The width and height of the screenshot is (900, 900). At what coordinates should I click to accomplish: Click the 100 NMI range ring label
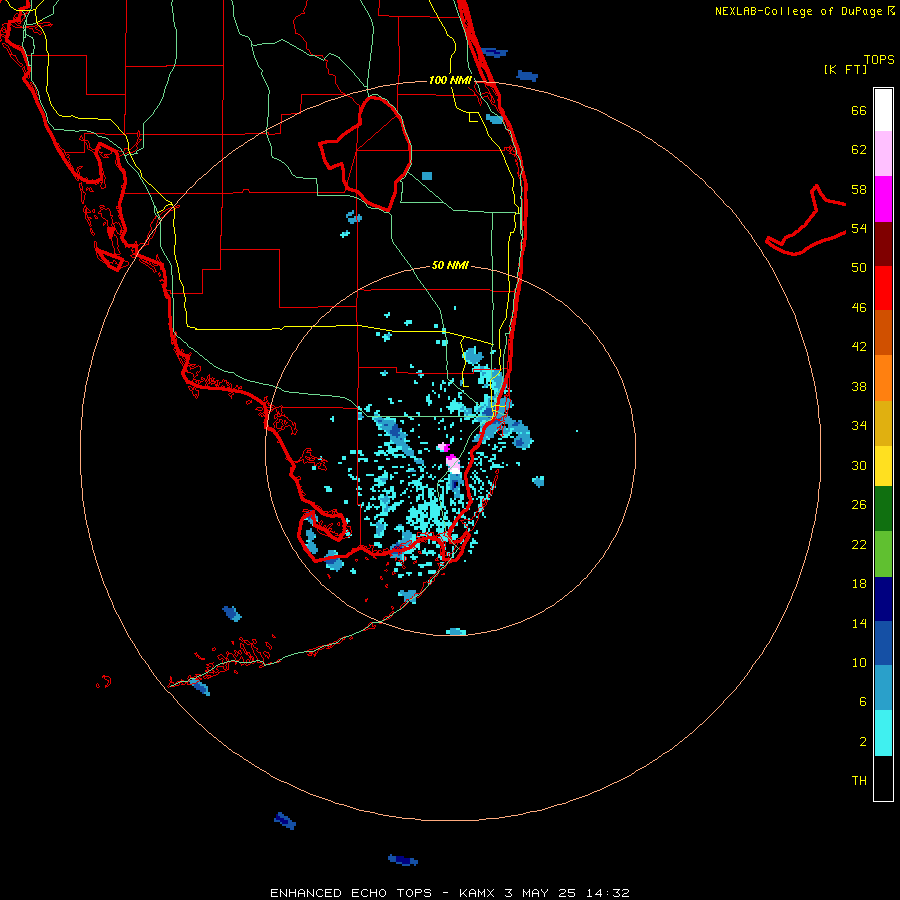pos(450,80)
